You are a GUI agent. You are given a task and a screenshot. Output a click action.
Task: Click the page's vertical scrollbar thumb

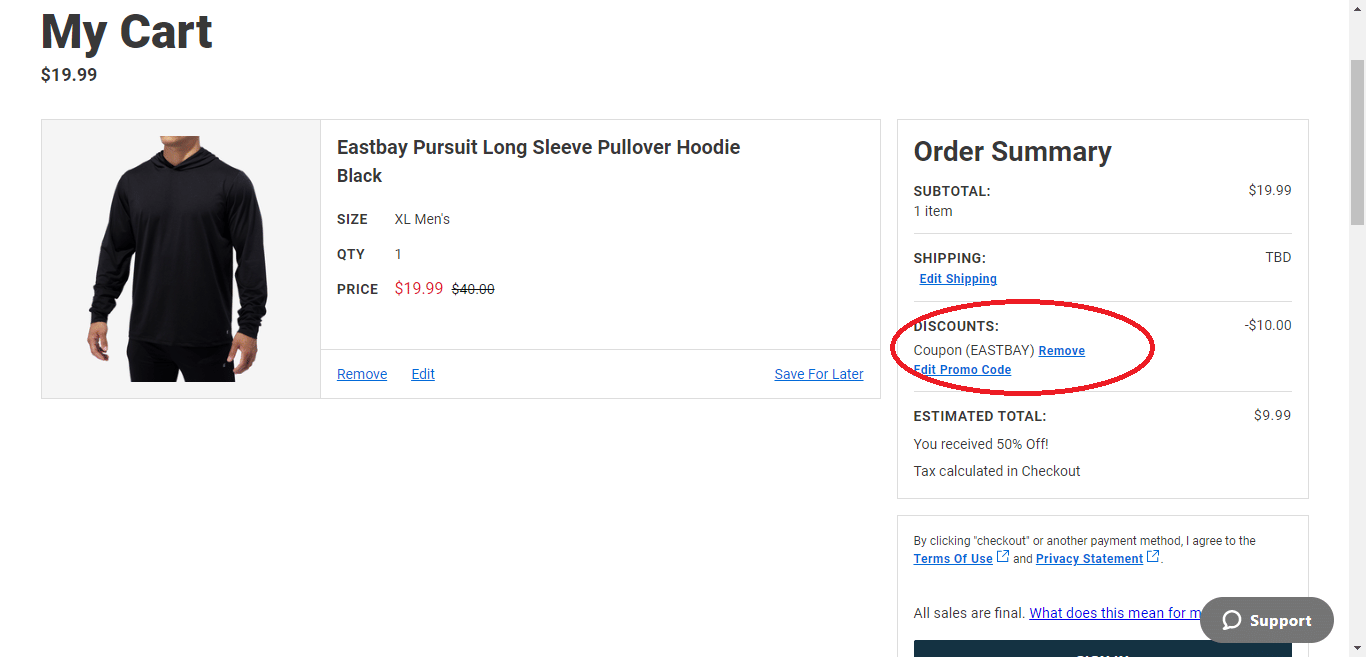point(1357,140)
